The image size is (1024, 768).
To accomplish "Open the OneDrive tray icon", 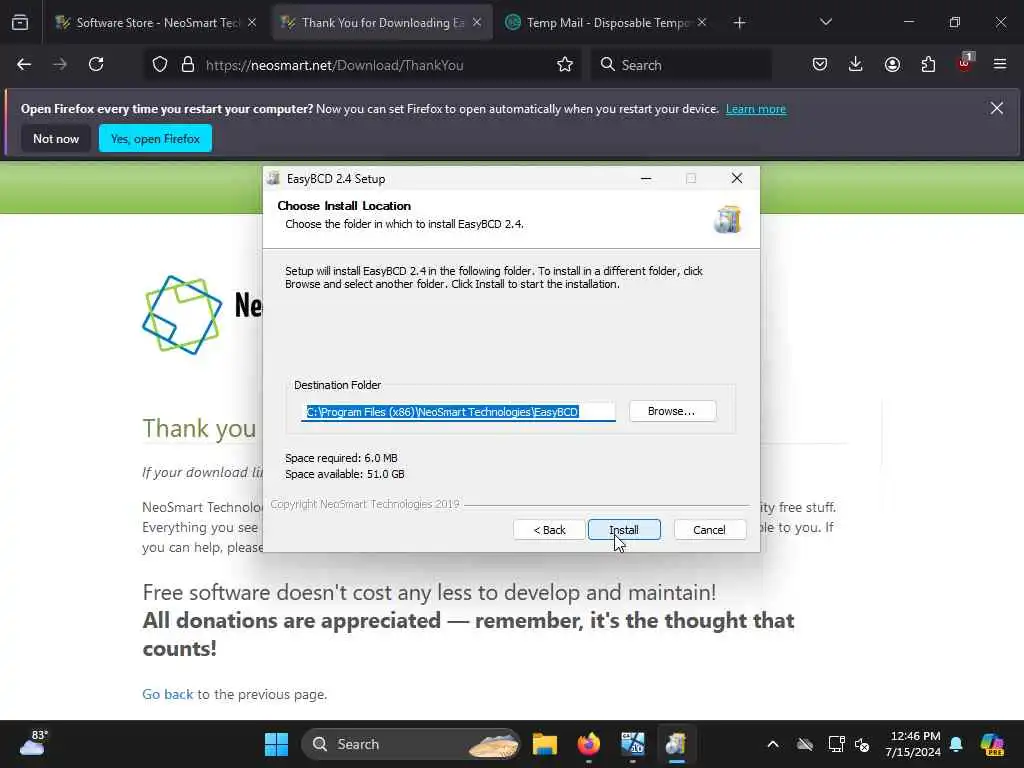I will tap(805, 744).
